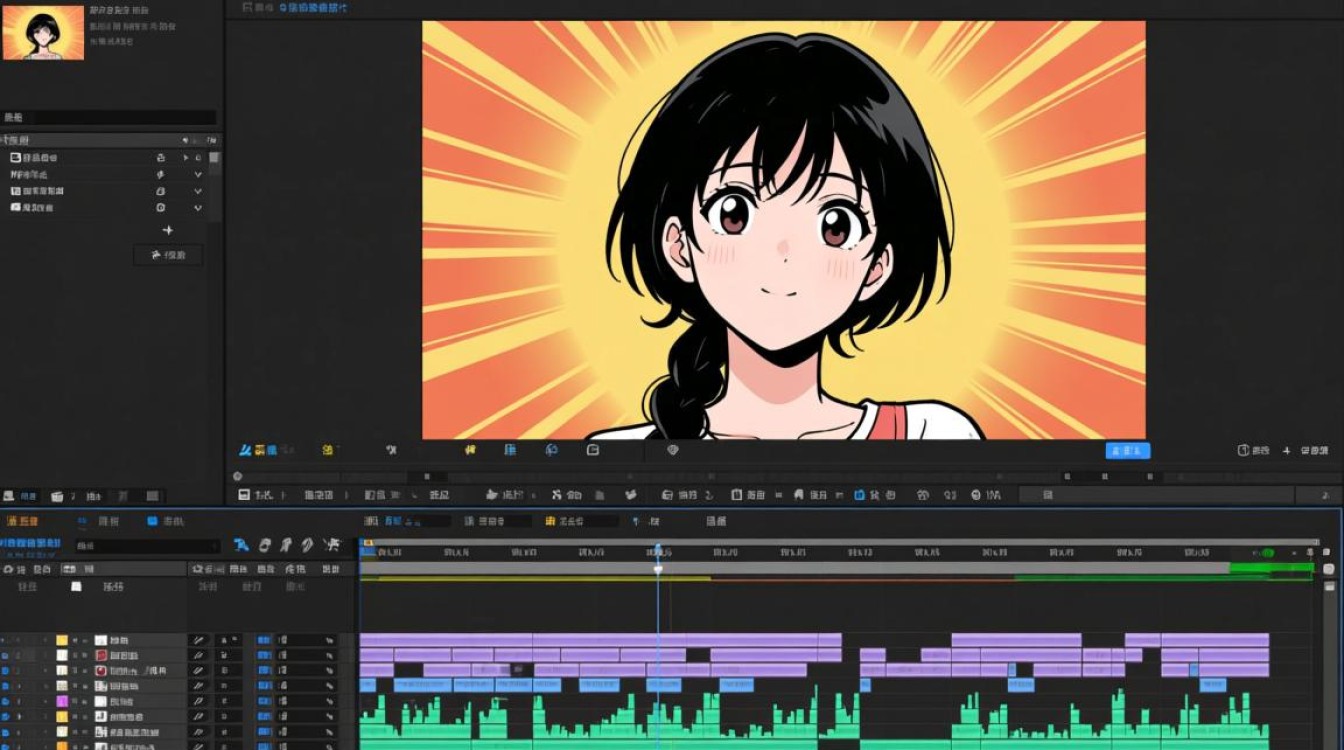The image size is (1344, 750).
Task: Click the yellow label swatch on the first layer row
Action: [x=62, y=640]
